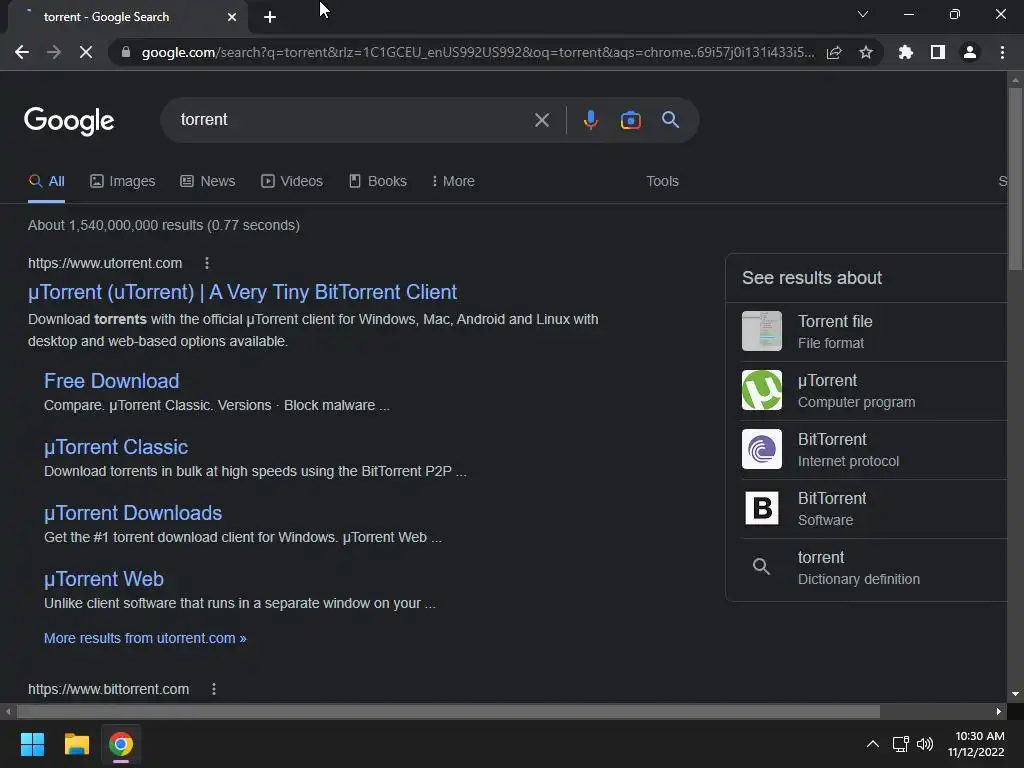1024x768 pixels.
Task: Open options for bittorrent.com result
Action: [214, 689]
